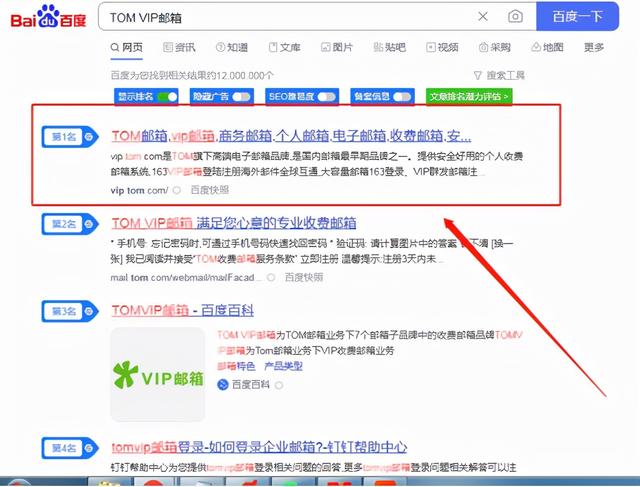640x487 pixels.
Task: Toggle the 备案信息 switch
Action: click(x=403, y=97)
